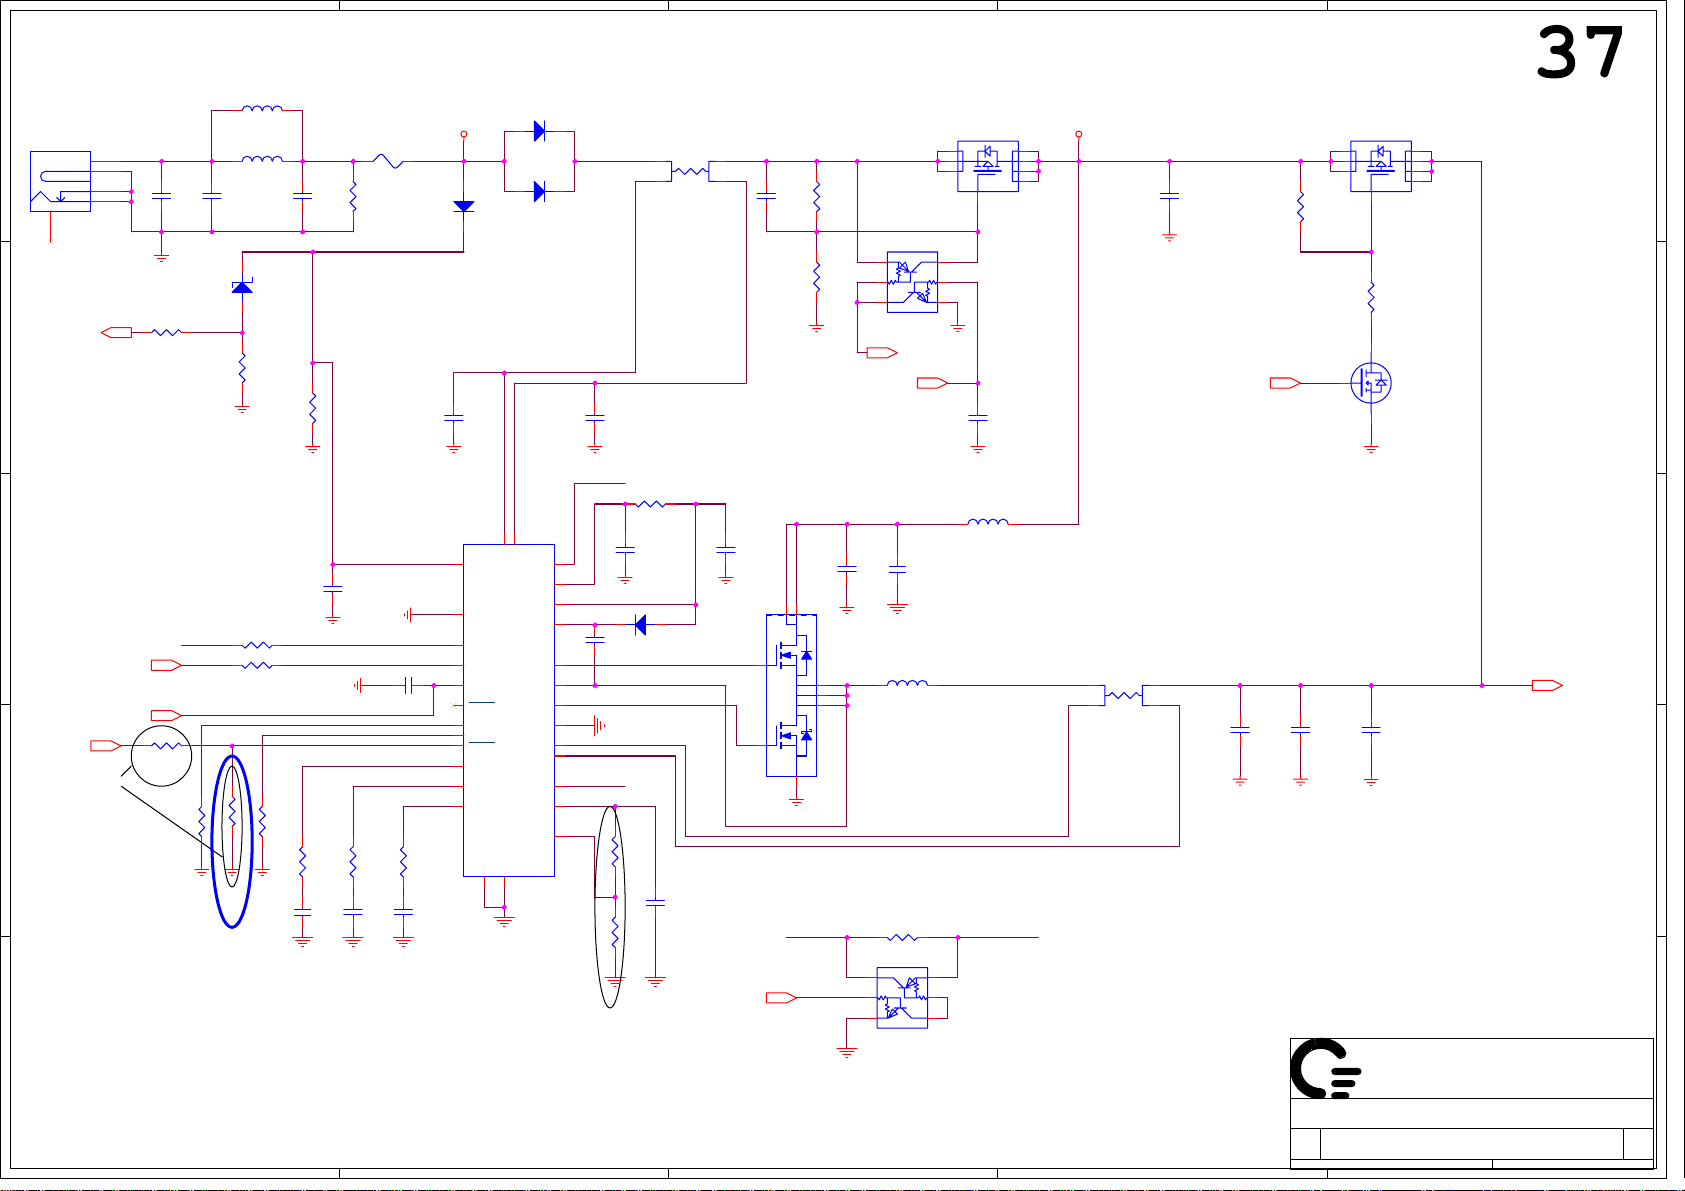Select the top-right P-MOSFET package
The height and width of the screenshot is (1191, 1685).
pos(1381,165)
